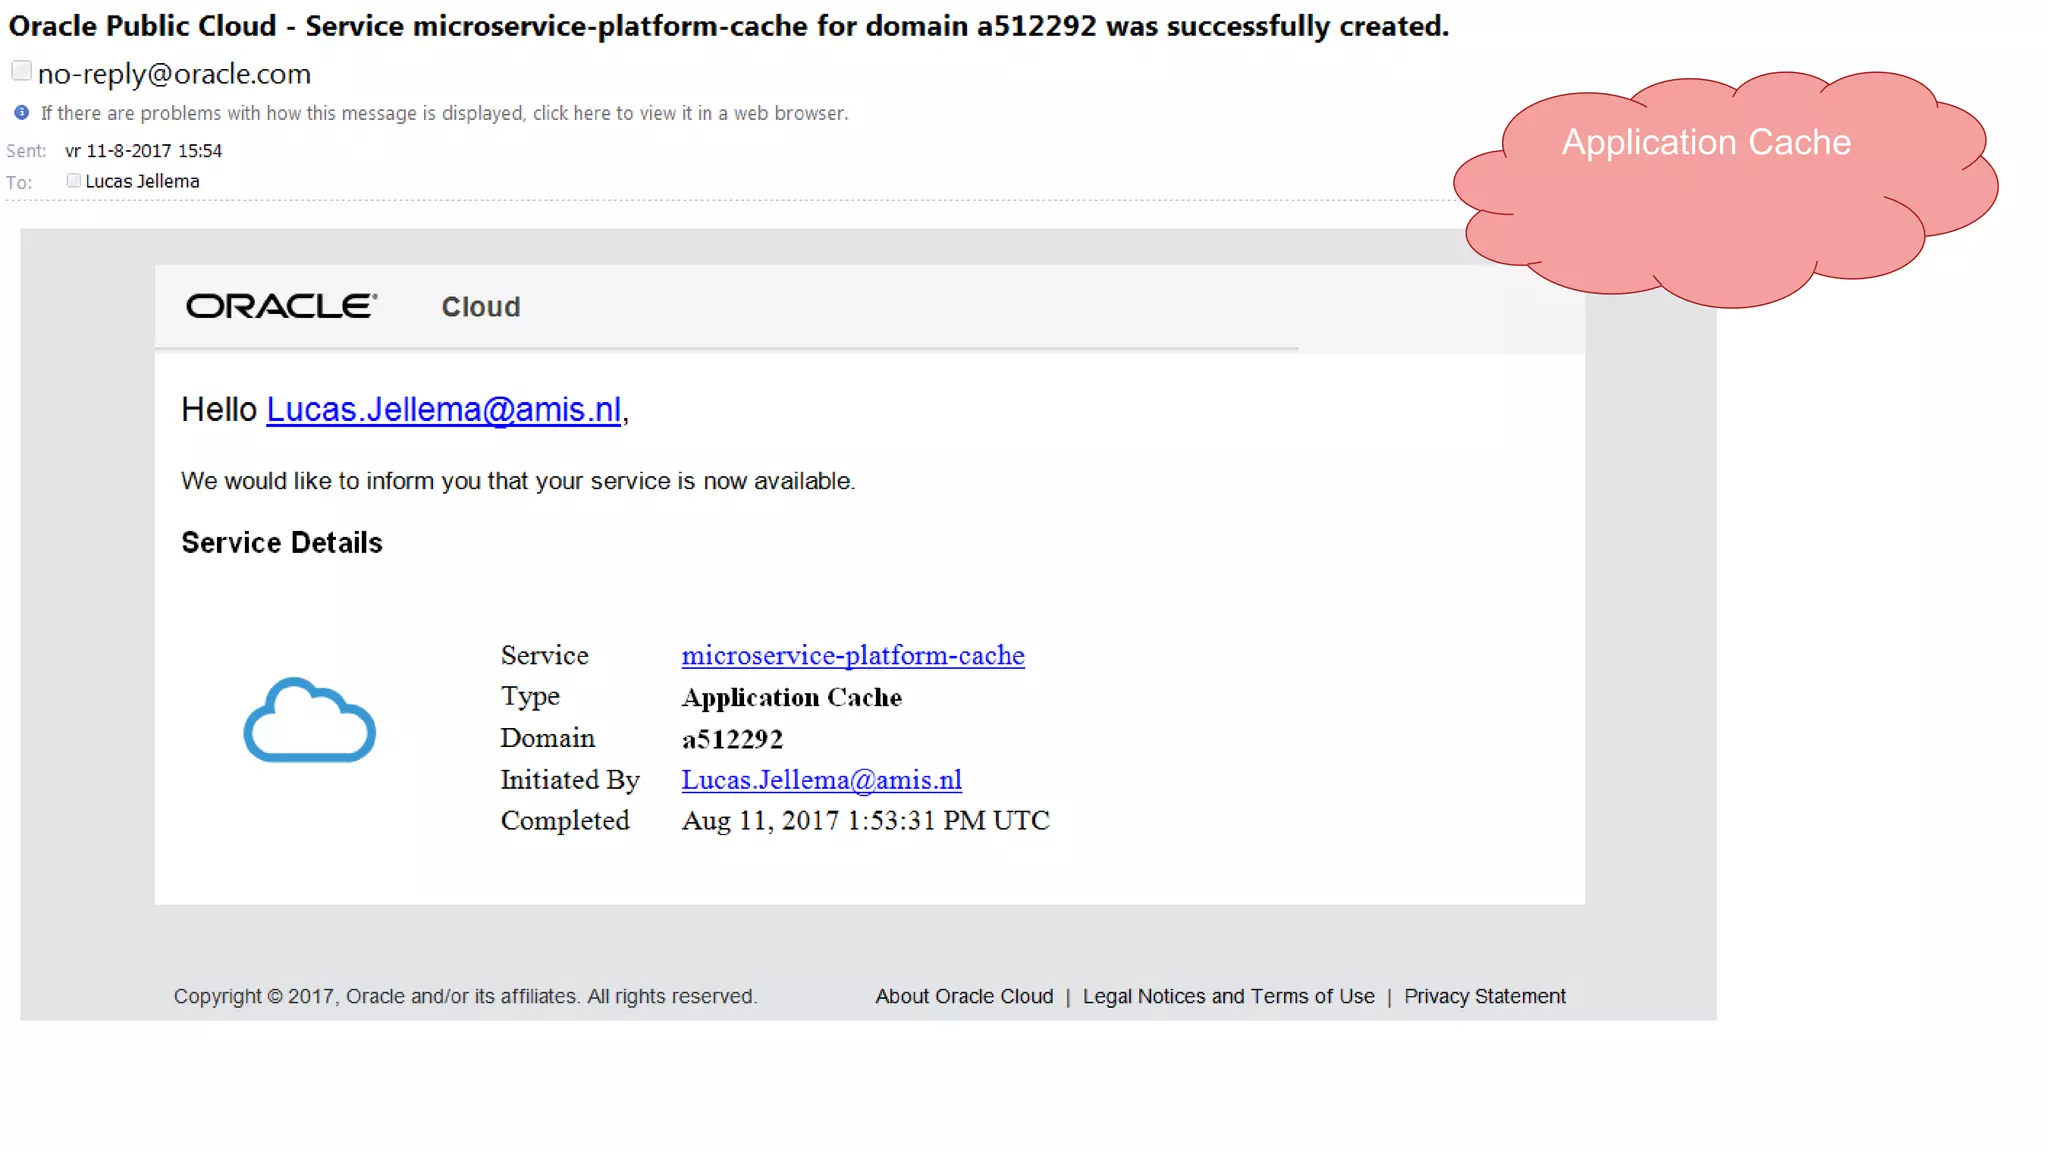Click the Cloud label beside Oracle logo
The height and width of the screenshot is (1152, 2048).
(x=481, y=307)
